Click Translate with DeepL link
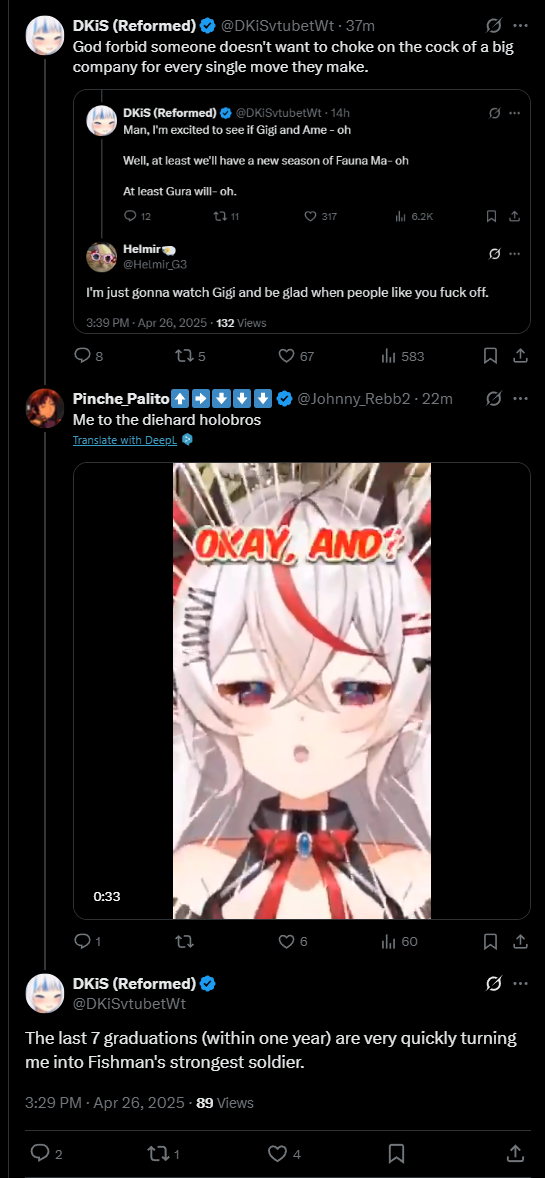 tap(125, 440)
